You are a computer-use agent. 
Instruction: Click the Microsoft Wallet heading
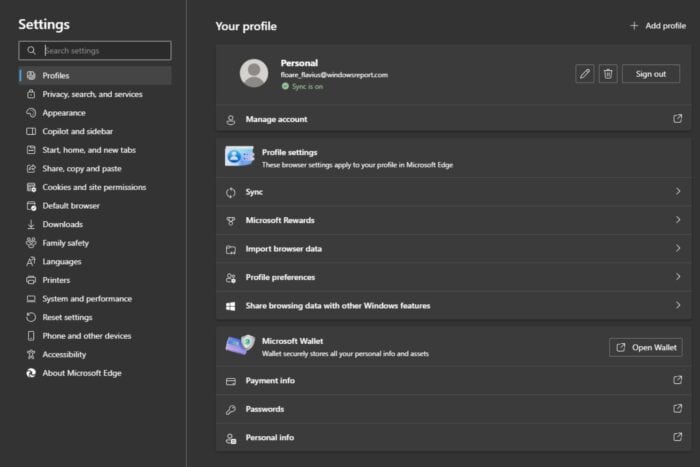(292, 341)
